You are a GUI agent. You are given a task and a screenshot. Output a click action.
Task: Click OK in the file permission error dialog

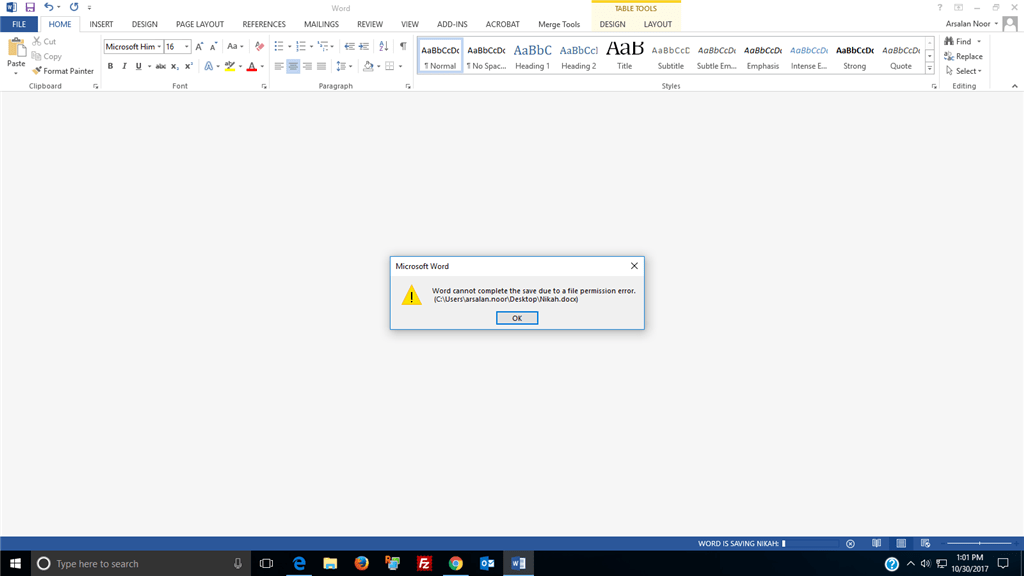click(x=517, y=318)
